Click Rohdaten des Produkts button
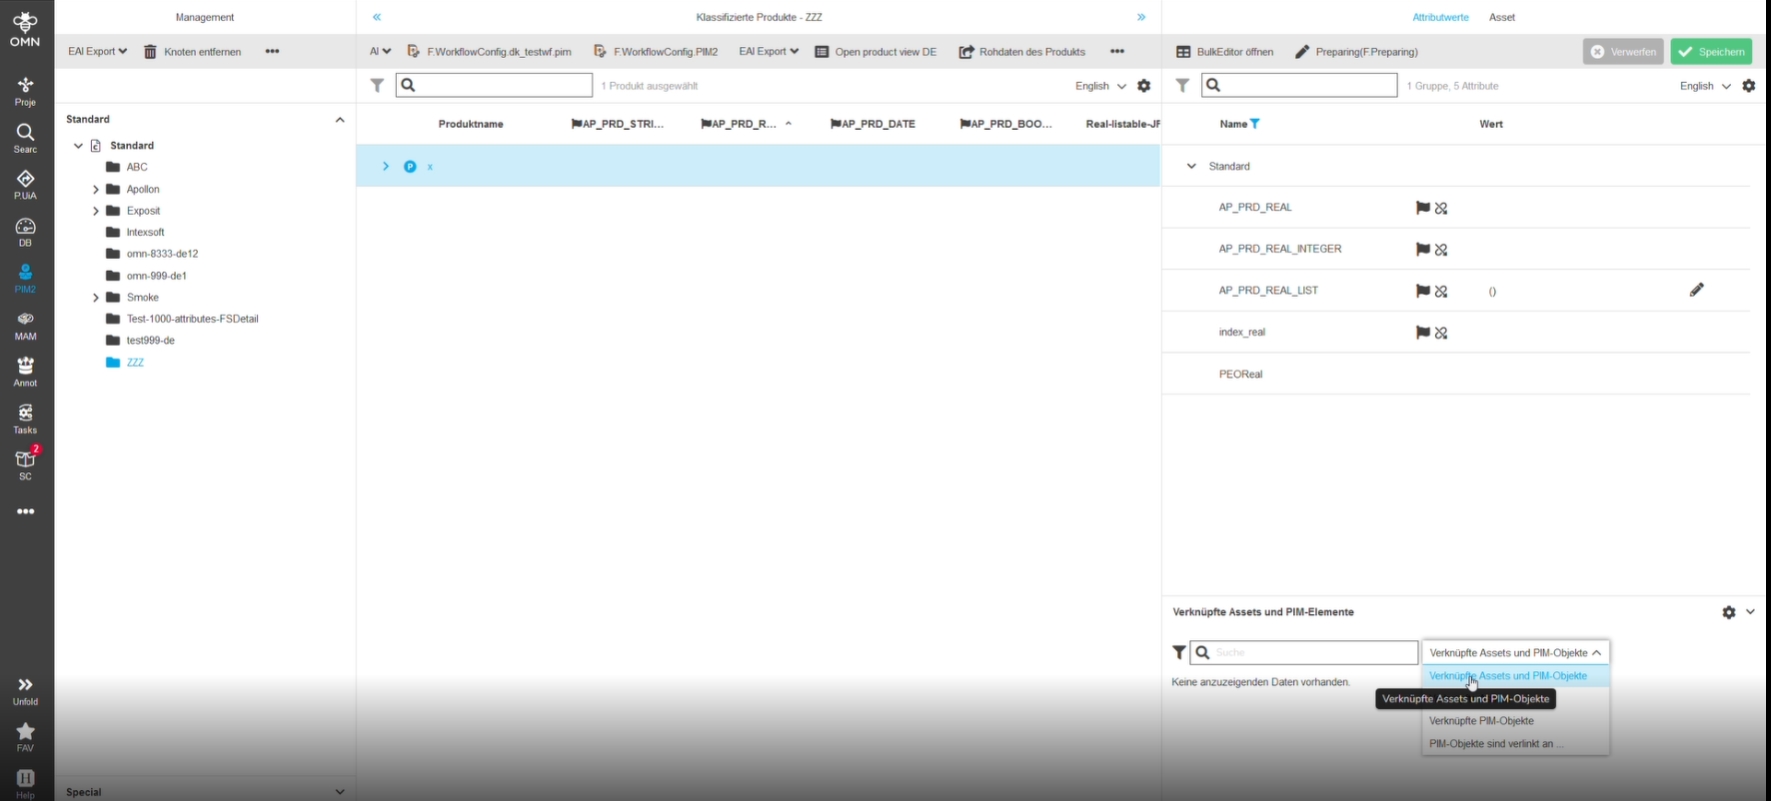Screen dimensions: 1771x801 pyautogui.click(x=1022, y=51)
